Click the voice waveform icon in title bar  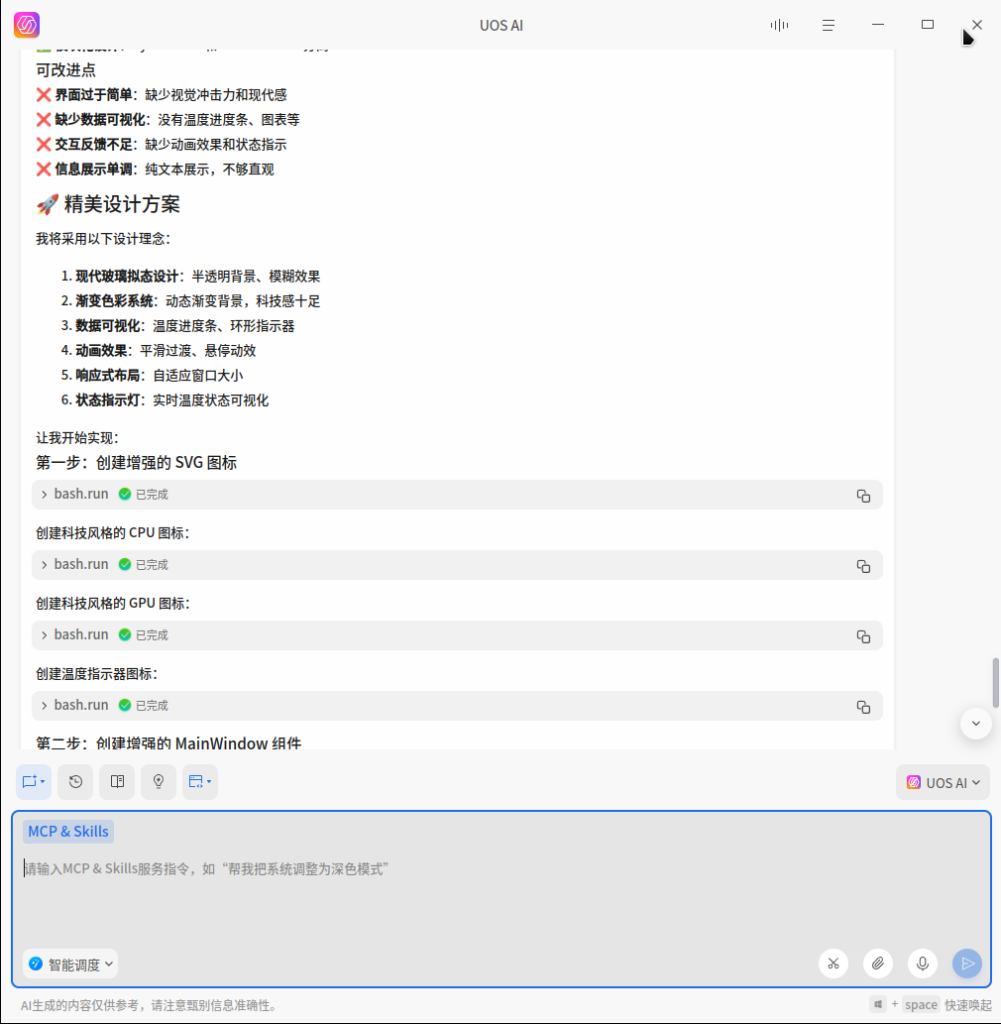click(x=779, y=25)
